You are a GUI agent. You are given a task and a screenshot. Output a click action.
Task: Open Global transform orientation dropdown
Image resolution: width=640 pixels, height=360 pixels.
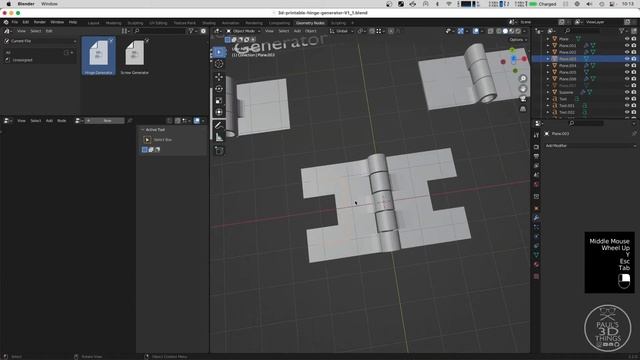tap(341, 31)
